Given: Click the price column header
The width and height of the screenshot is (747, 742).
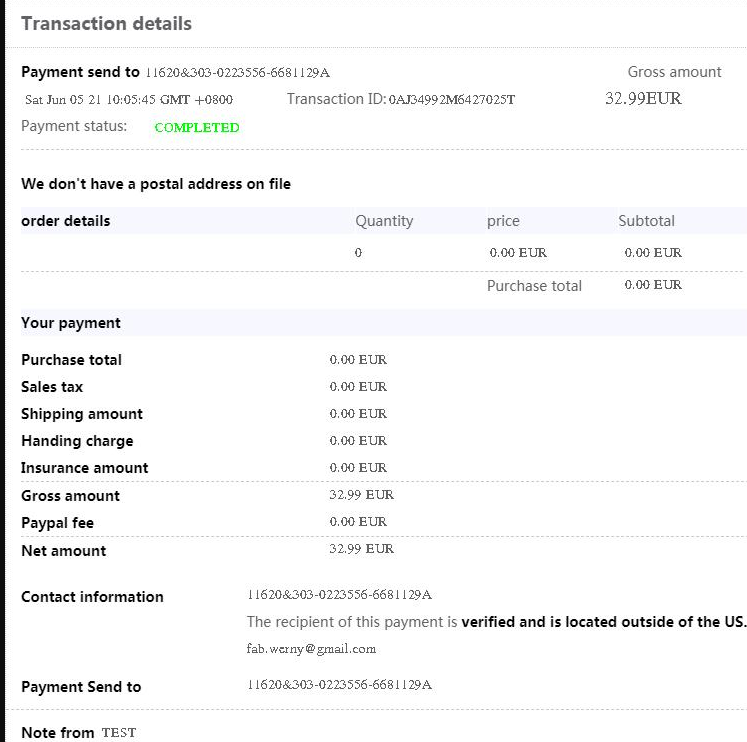Looking at the screenshot, I should click(503, 221).
